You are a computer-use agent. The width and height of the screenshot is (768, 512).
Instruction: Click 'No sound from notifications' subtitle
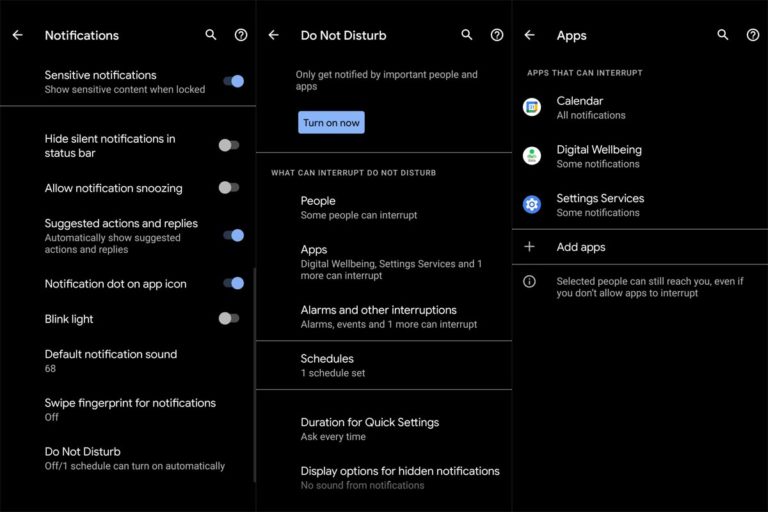click(x=362, y=485)
